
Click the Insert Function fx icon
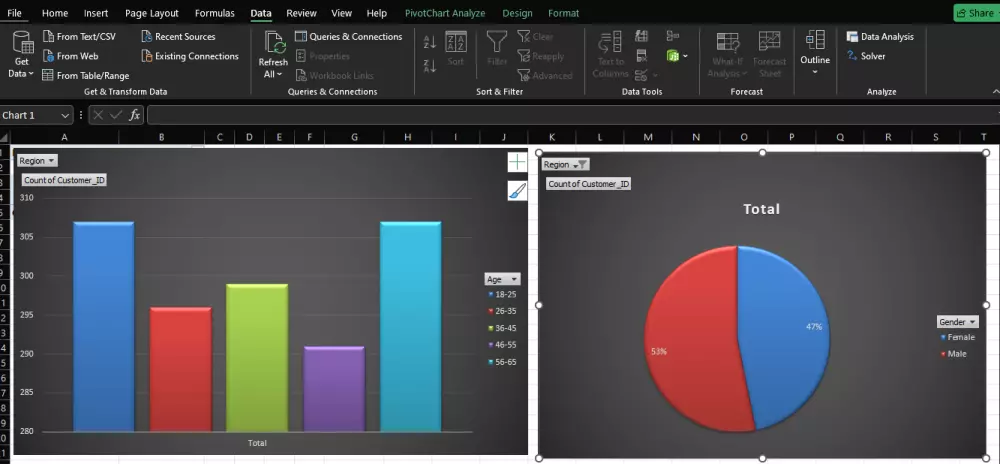[x=135, y=115]
